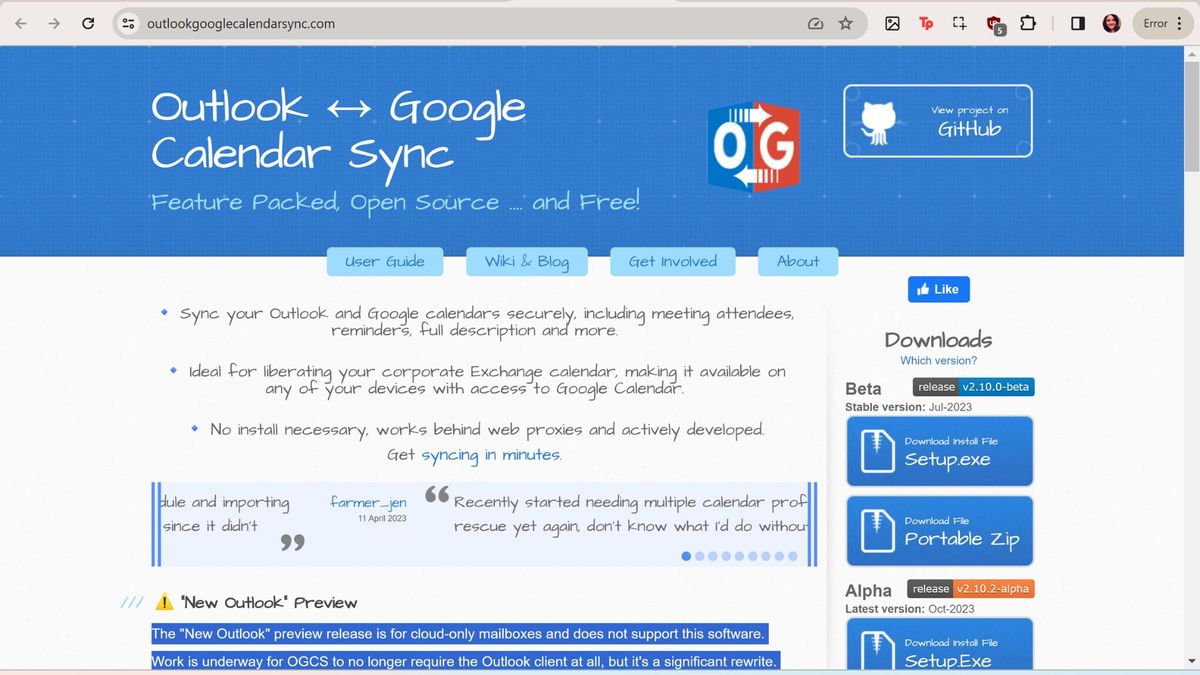The width and height of the screenshot is (1200, 675).
Task: Follow the 'syncing in minutes' link
Action: tap(491, 455)
